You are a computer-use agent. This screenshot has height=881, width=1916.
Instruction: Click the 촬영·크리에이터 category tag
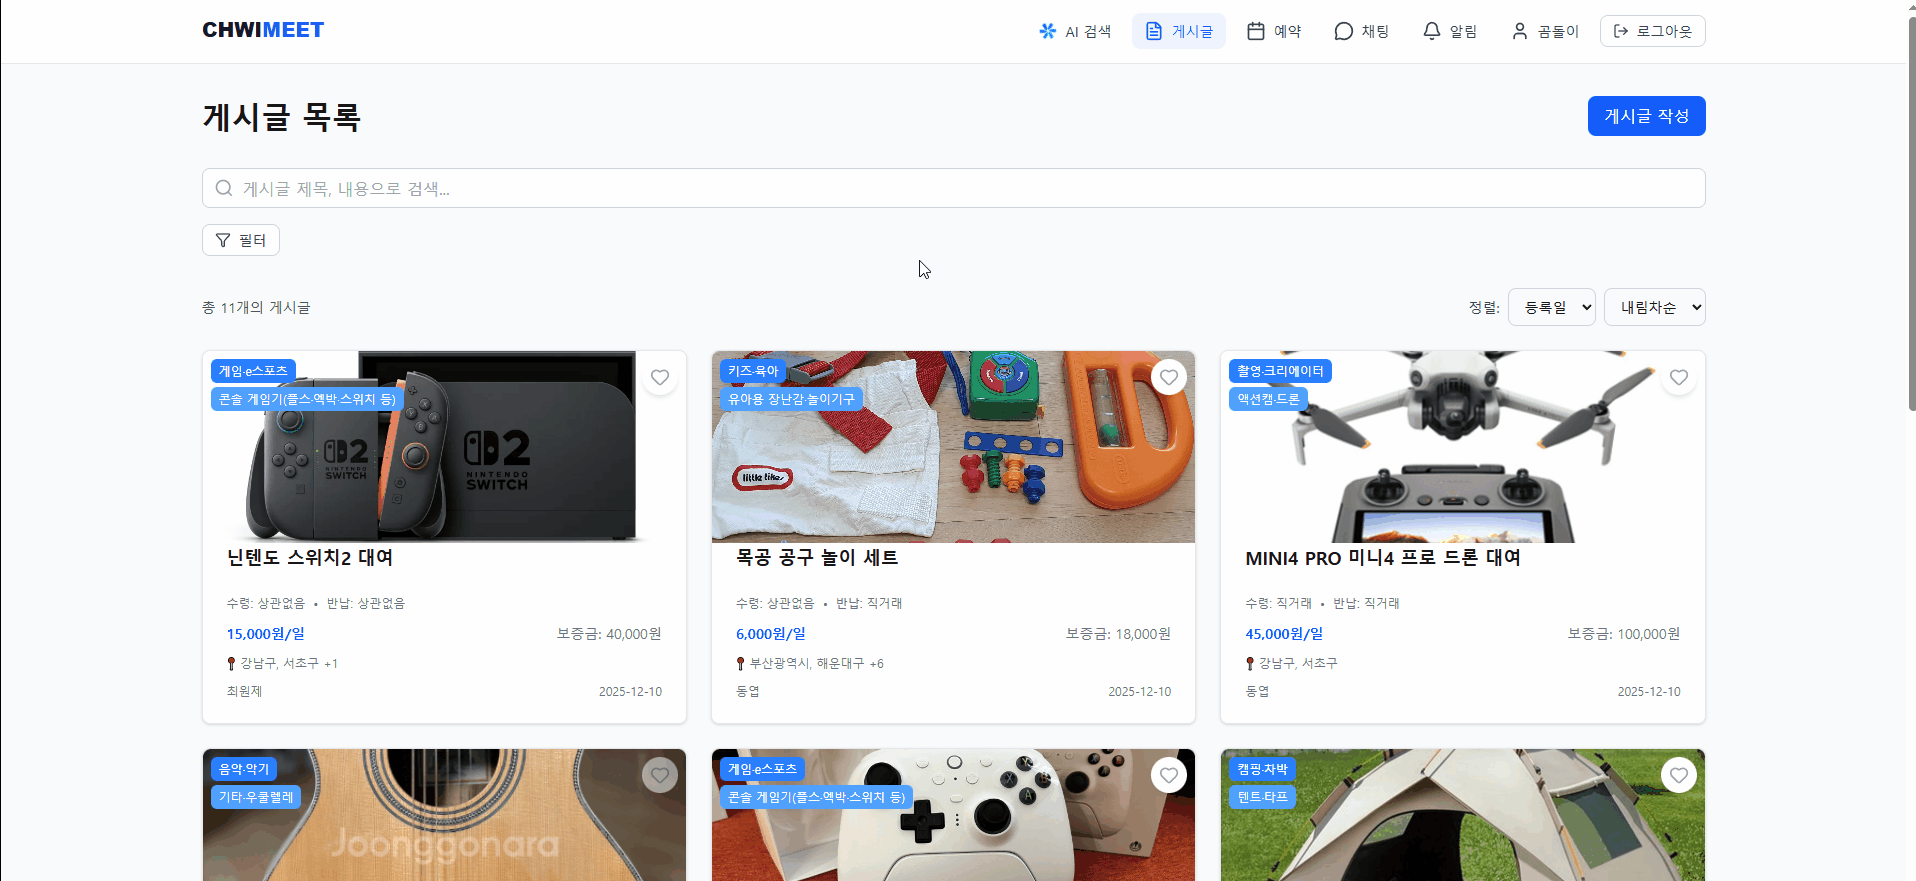[1280, 371]
